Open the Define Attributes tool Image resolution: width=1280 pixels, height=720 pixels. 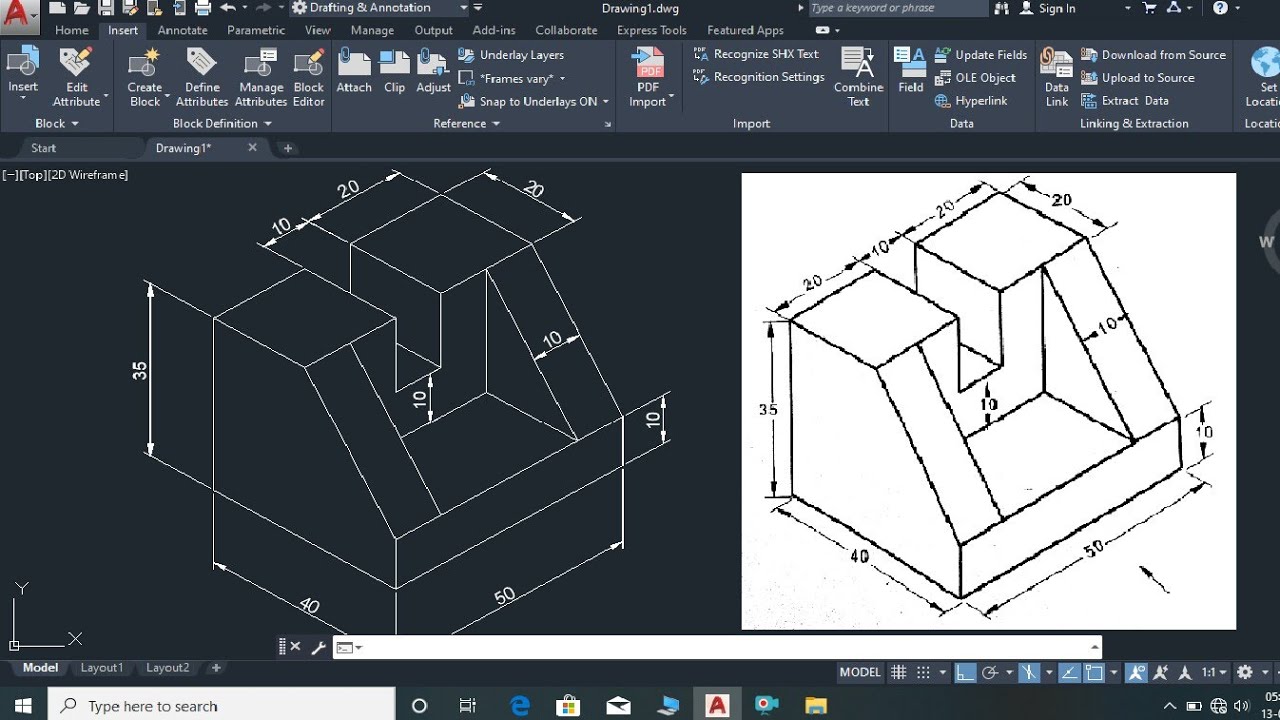(202, 77)
